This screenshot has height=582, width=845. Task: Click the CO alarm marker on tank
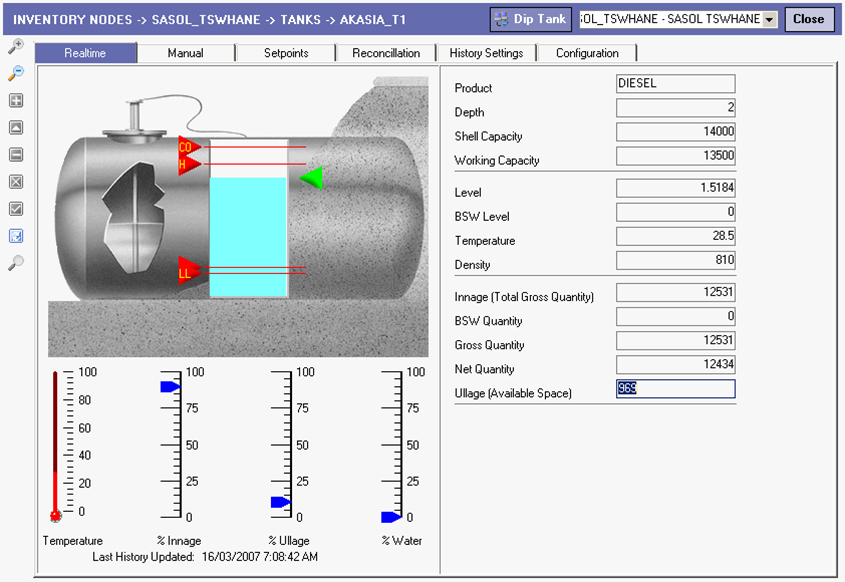point(189,147)
